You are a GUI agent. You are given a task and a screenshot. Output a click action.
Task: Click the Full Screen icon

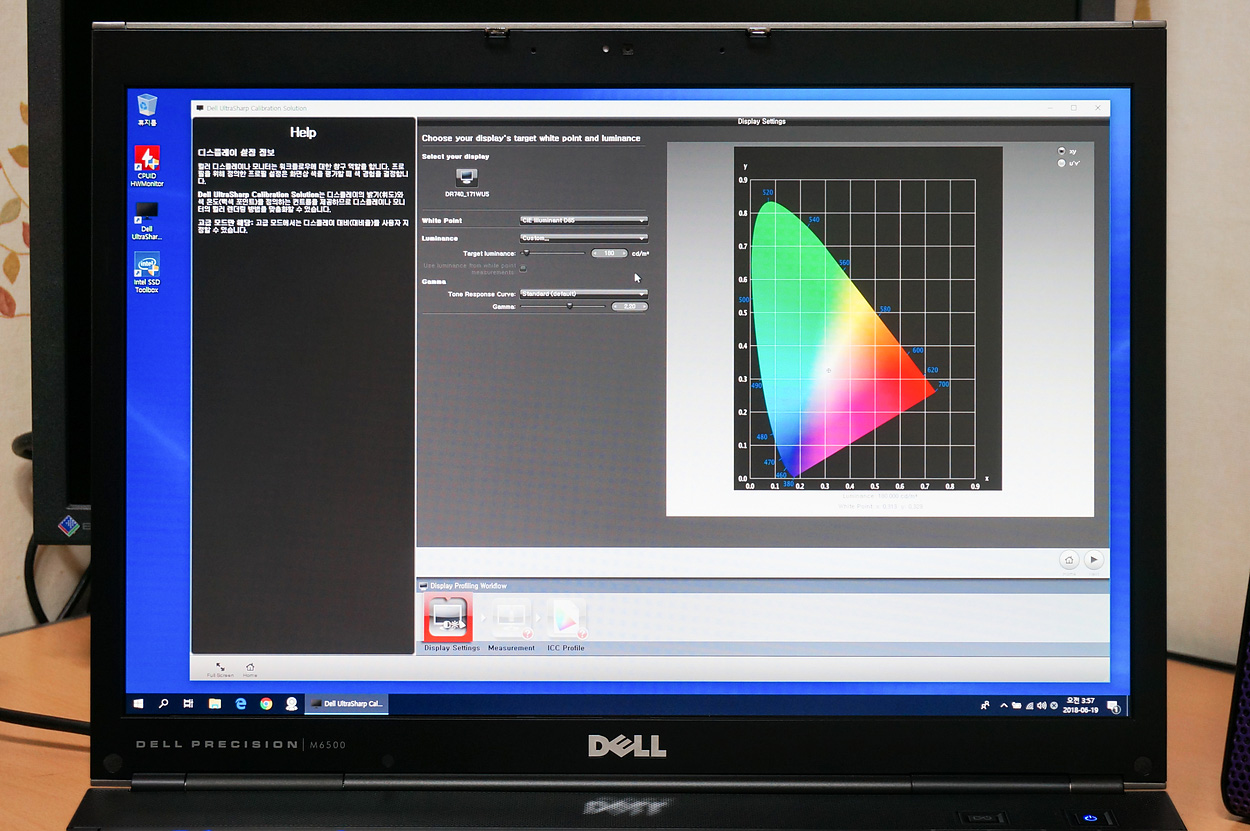pos(220,669)
